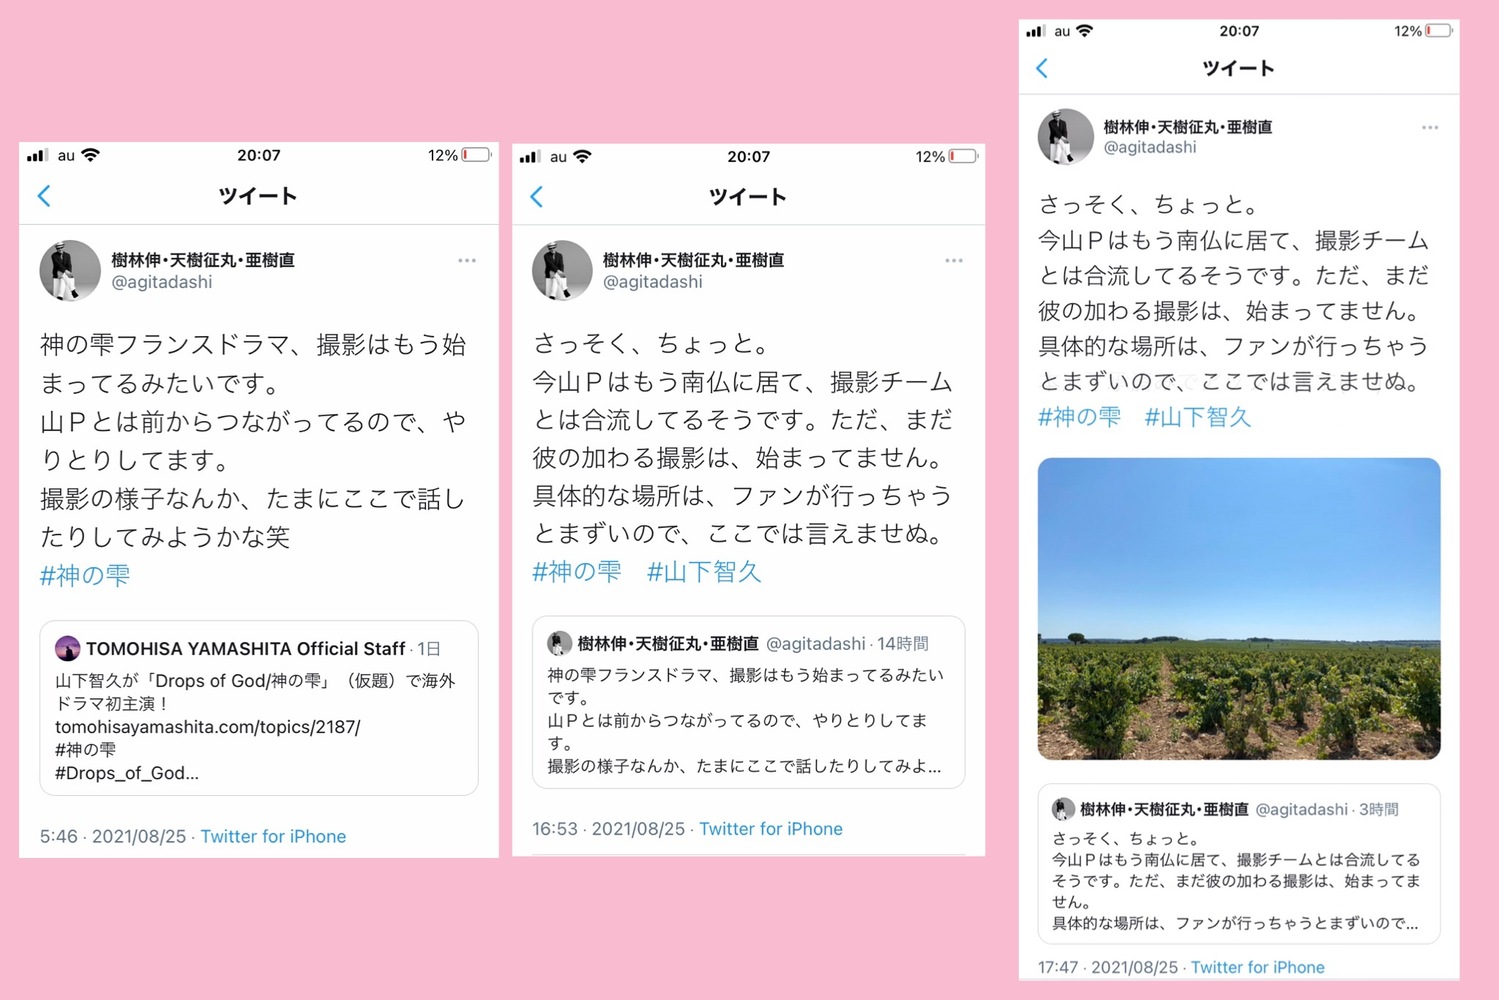
Task: Open more options dots in right tweet
Action: pos(1430,127)
